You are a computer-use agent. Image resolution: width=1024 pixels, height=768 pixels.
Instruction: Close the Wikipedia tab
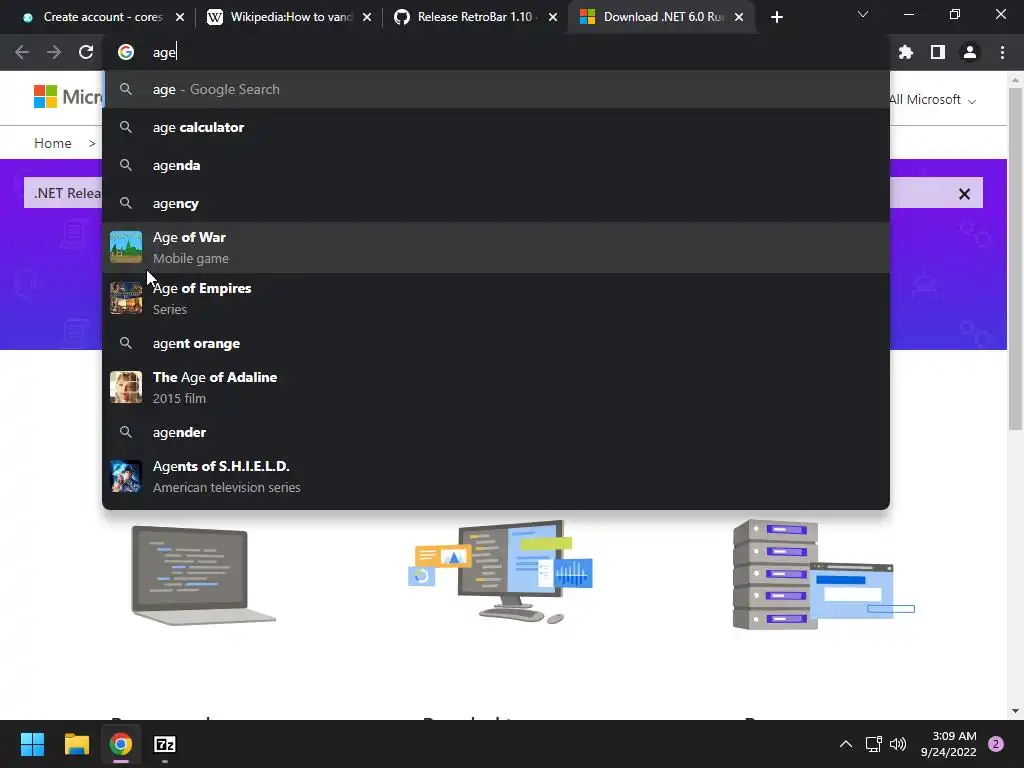[x=367, y=18]
